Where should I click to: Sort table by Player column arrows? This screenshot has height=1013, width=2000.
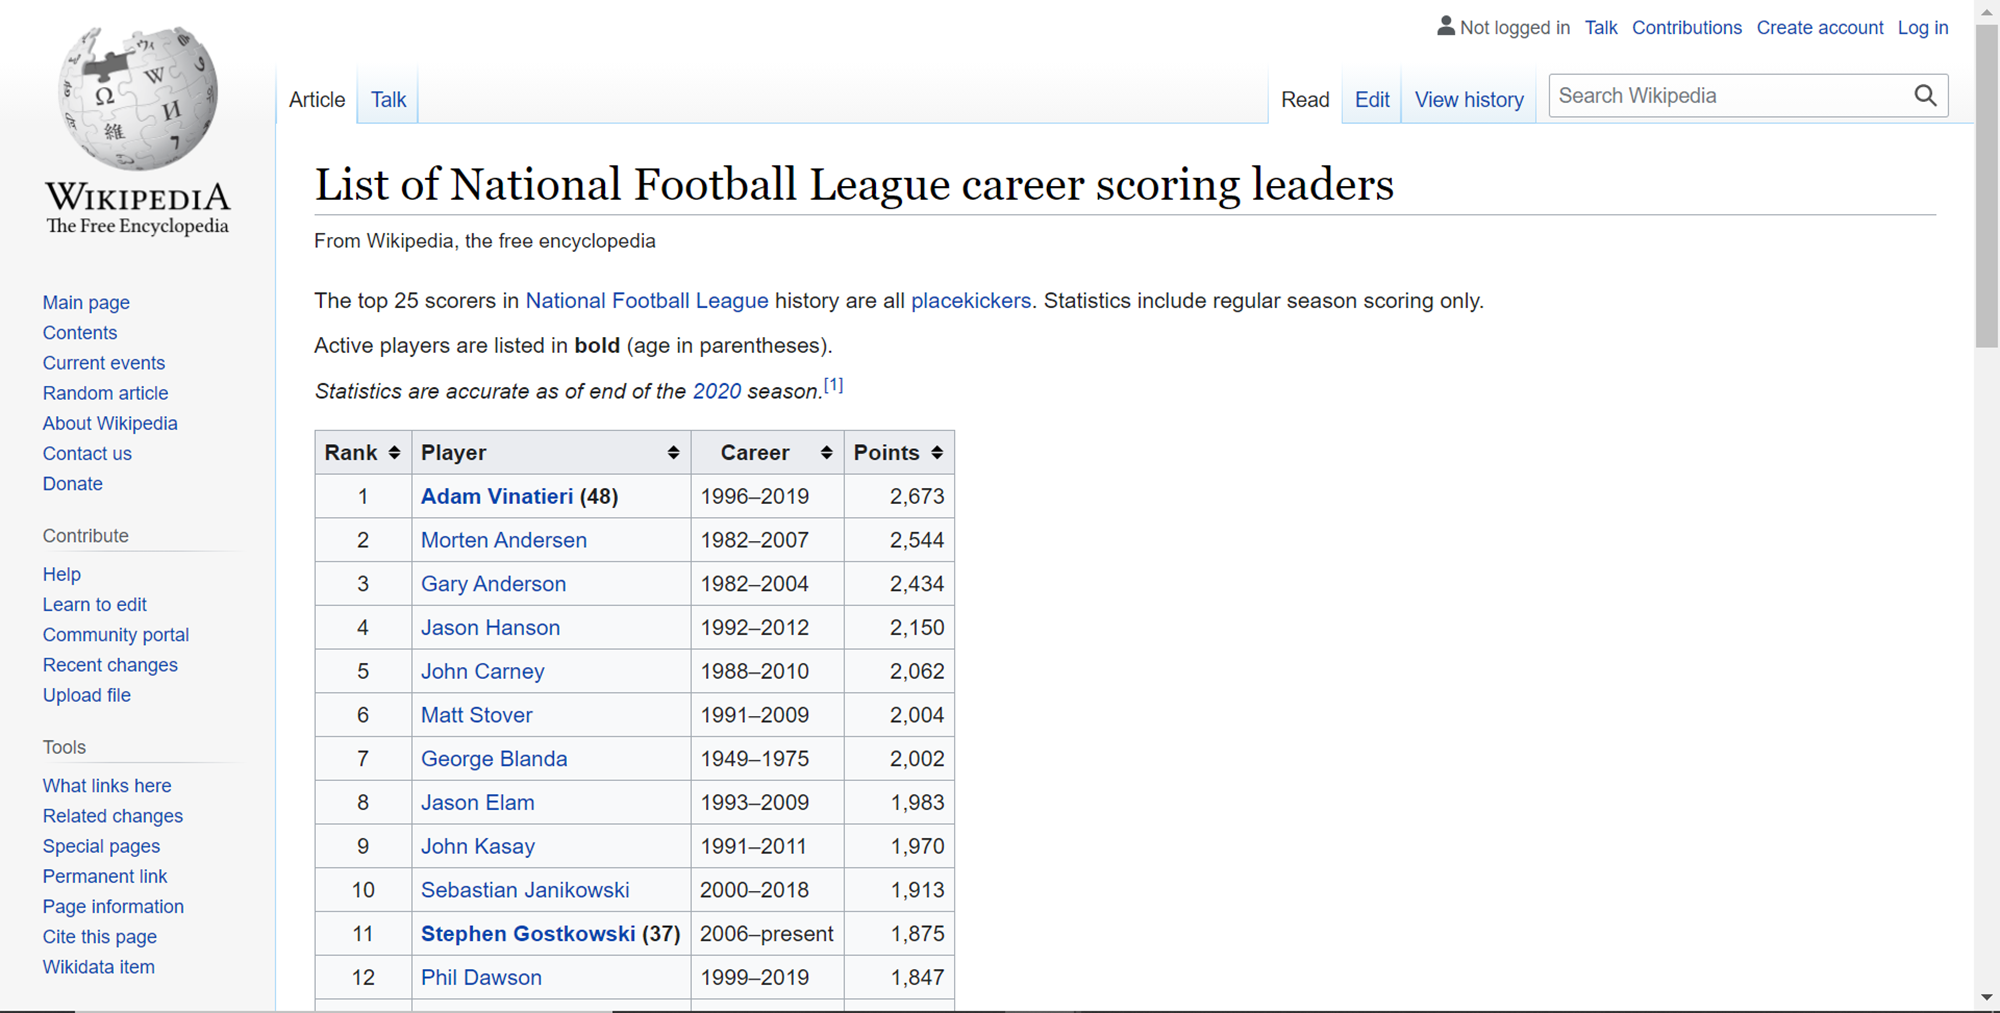click(x=673, y=453)
